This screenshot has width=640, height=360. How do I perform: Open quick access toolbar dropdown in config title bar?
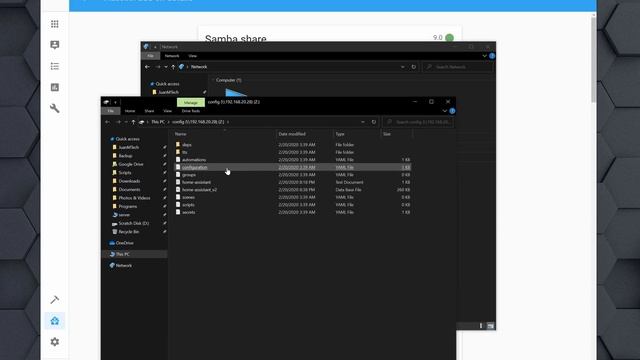[x=116, y=102]
